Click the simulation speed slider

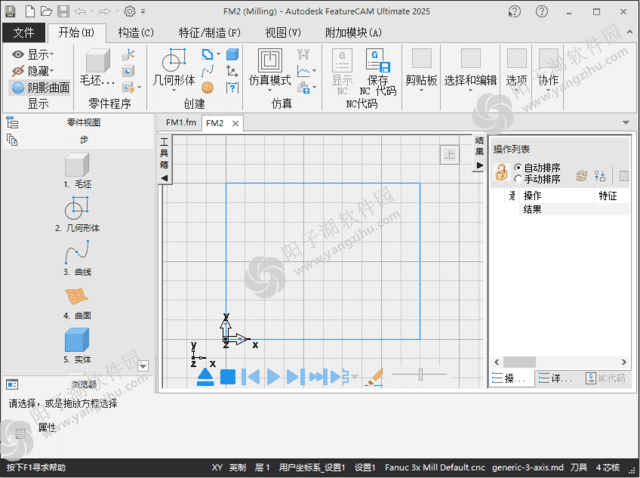pyautogui.click(x=419, y=374)
